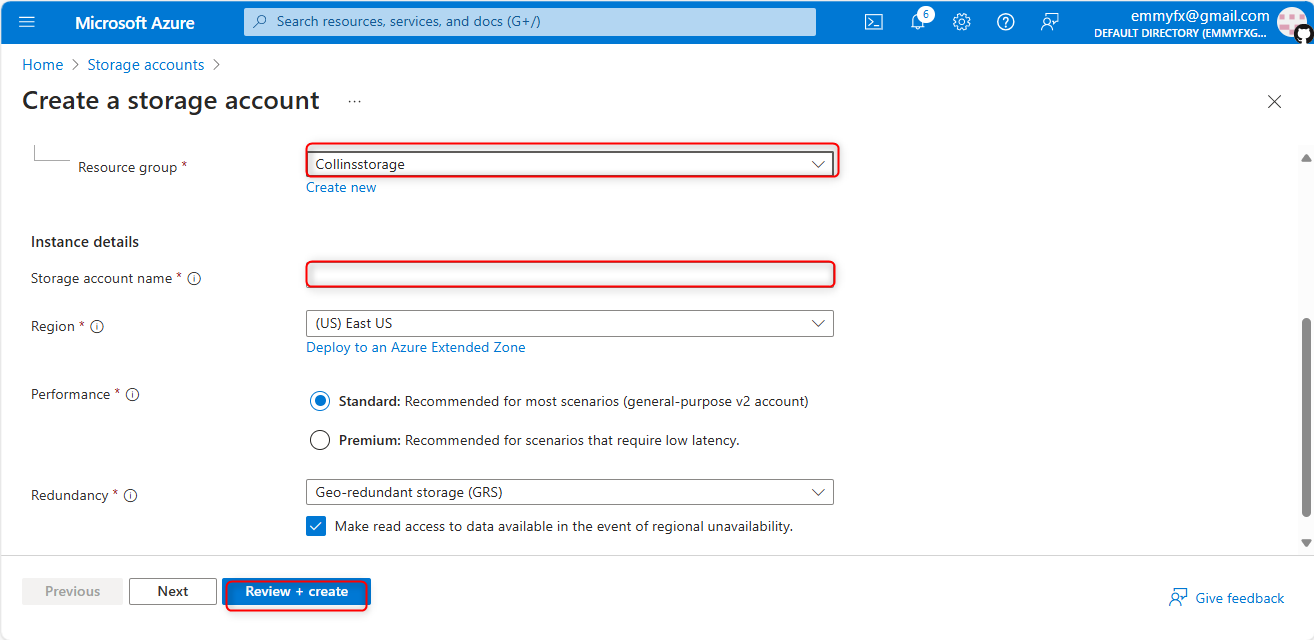Launch Cloud Shell from the top bar
Viewport: 1314px width, 640px height.
[874, 22]
